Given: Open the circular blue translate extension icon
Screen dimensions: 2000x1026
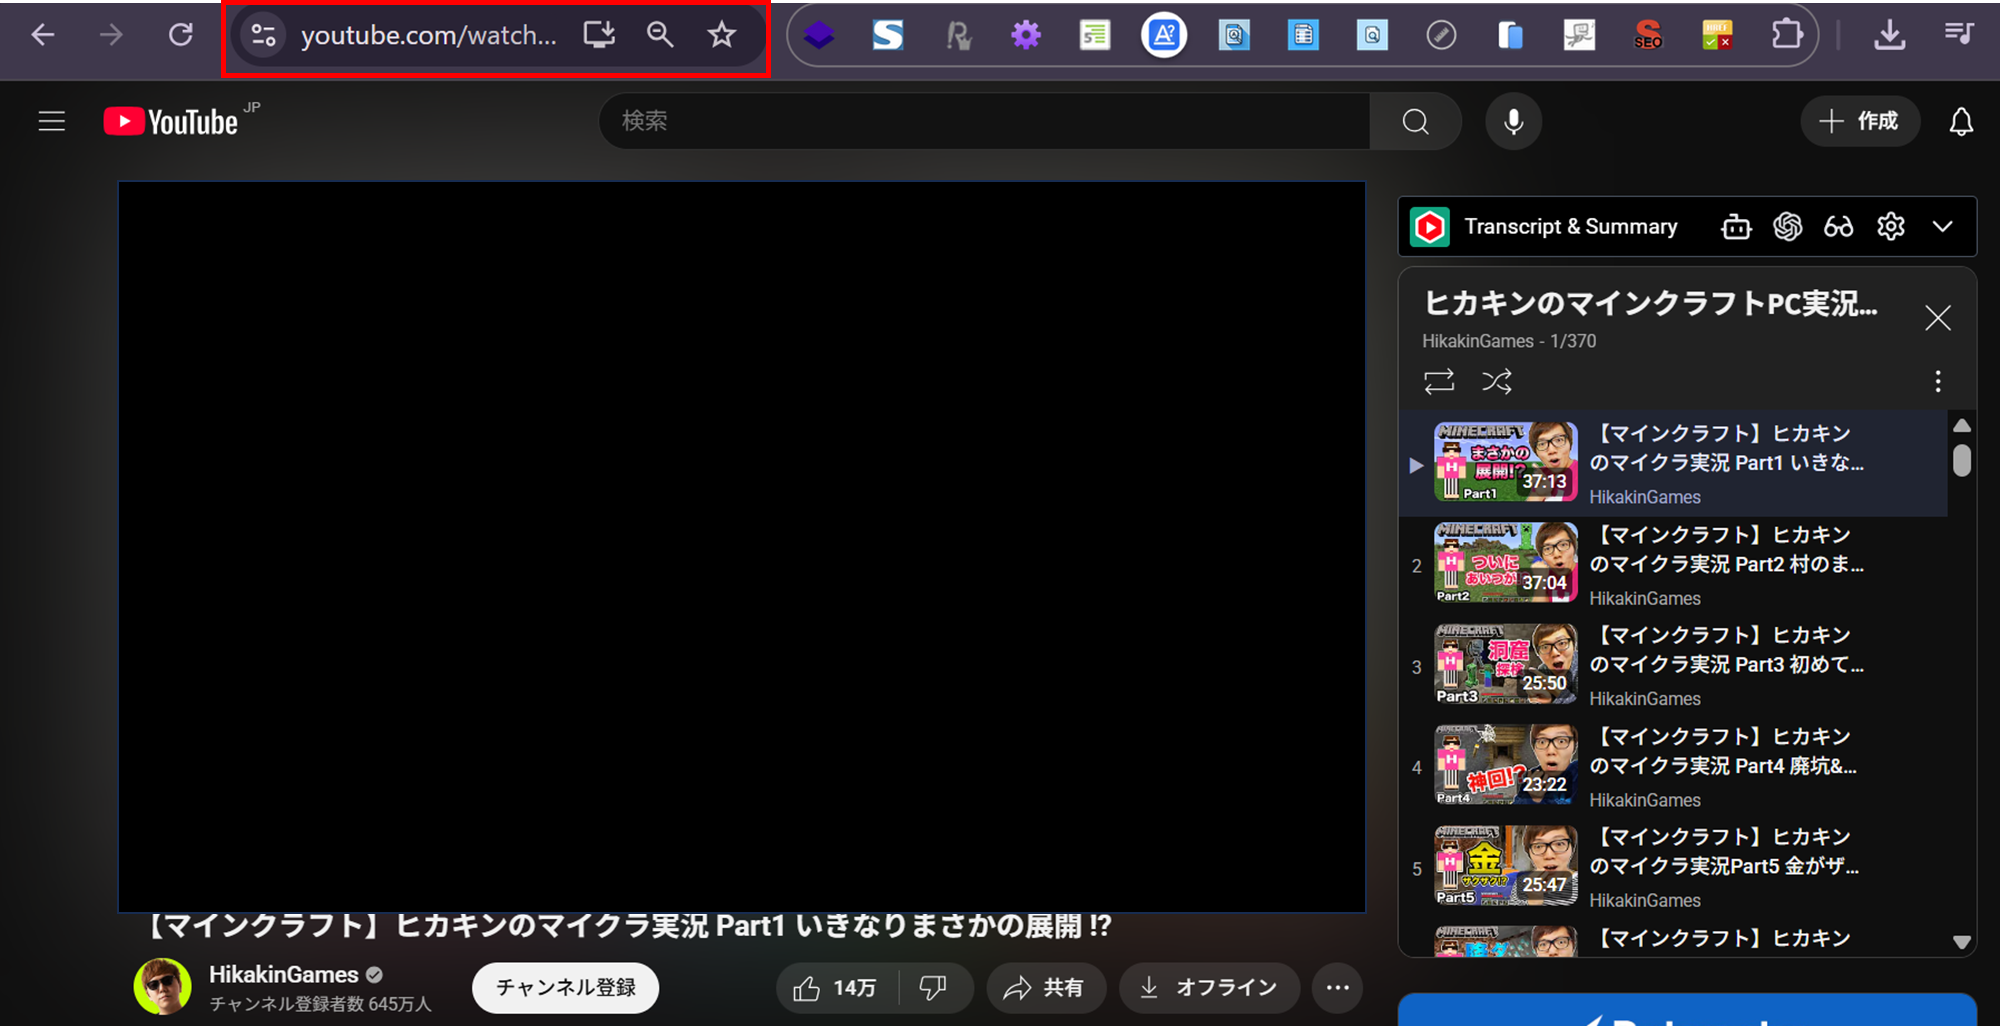Looking at the screenshot, I should click(x=1164, y=36).
